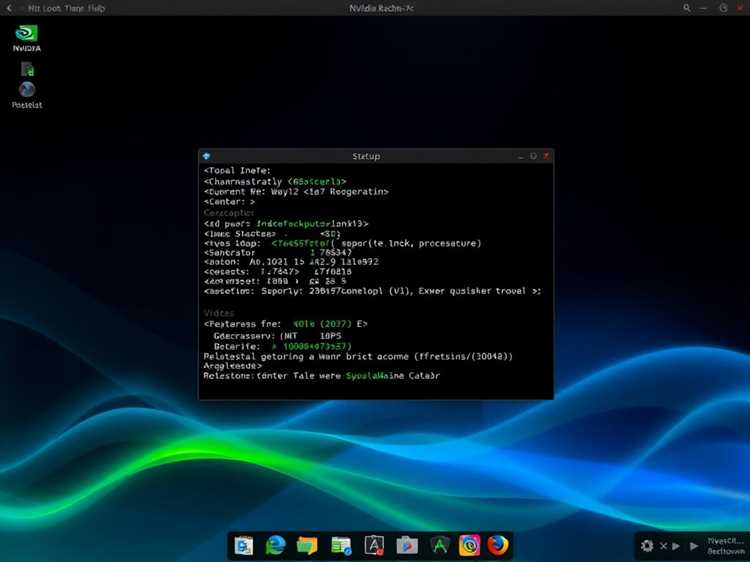Launch the pink-yellow camera app in the dock
The width and height of the screenshot is (750, 562).
[x=469, y=546]
